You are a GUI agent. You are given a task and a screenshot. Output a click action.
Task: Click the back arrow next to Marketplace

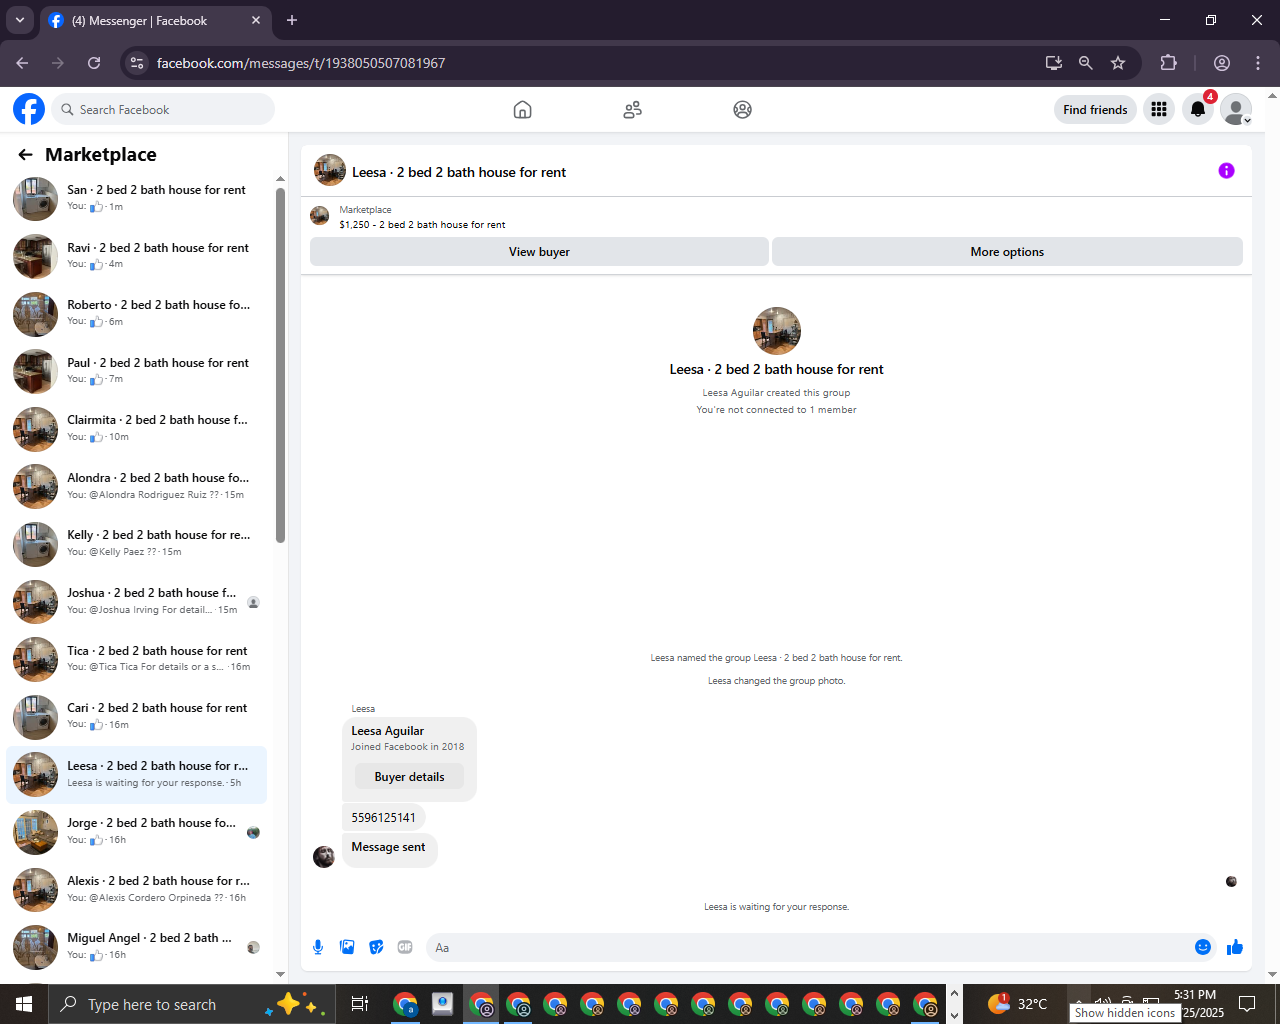[x=25, y=155]
